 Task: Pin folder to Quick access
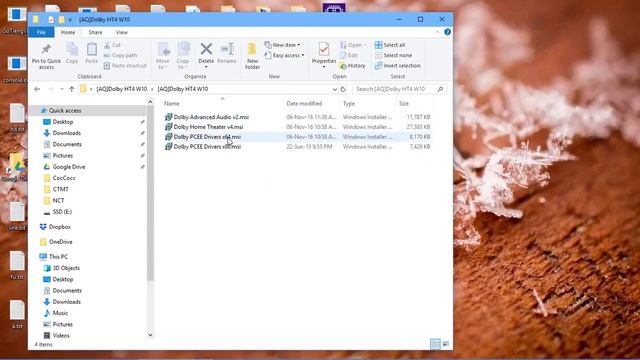(x=46, y=56)
